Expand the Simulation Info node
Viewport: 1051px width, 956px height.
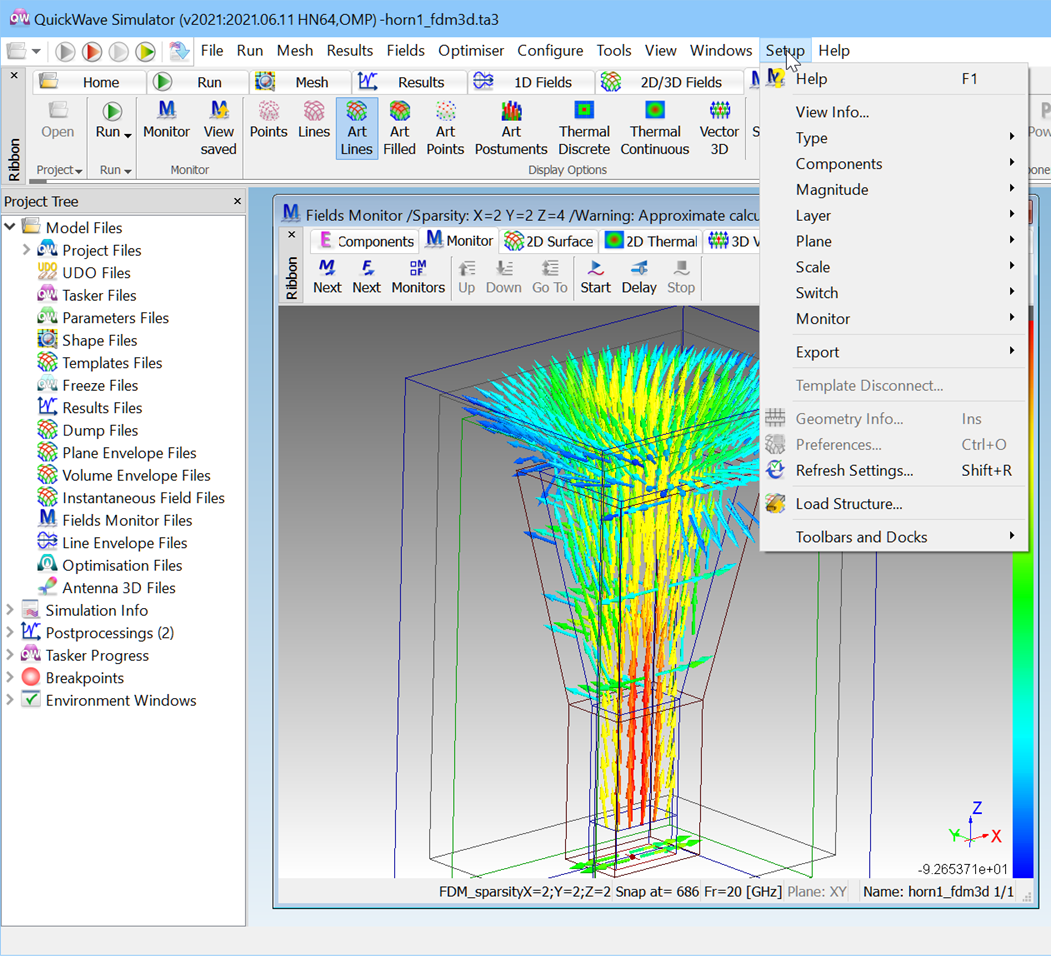9,609
